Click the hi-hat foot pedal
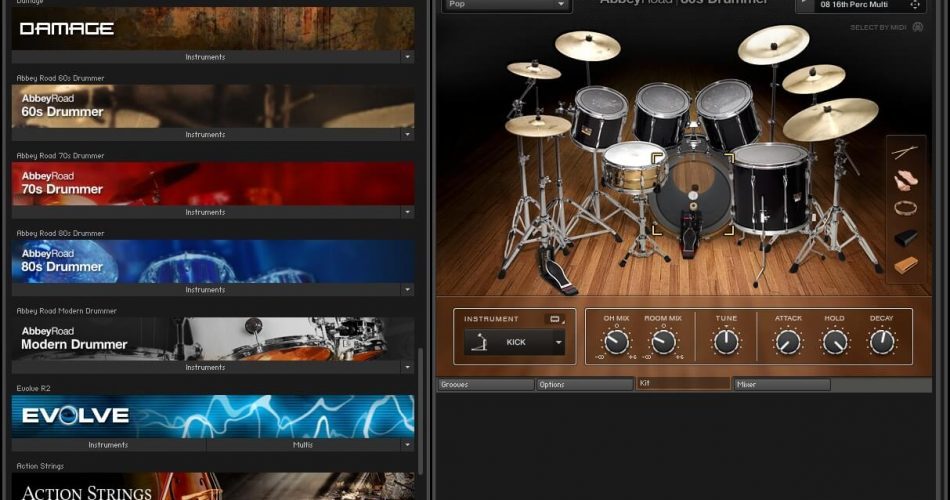 tap(557, 274)
